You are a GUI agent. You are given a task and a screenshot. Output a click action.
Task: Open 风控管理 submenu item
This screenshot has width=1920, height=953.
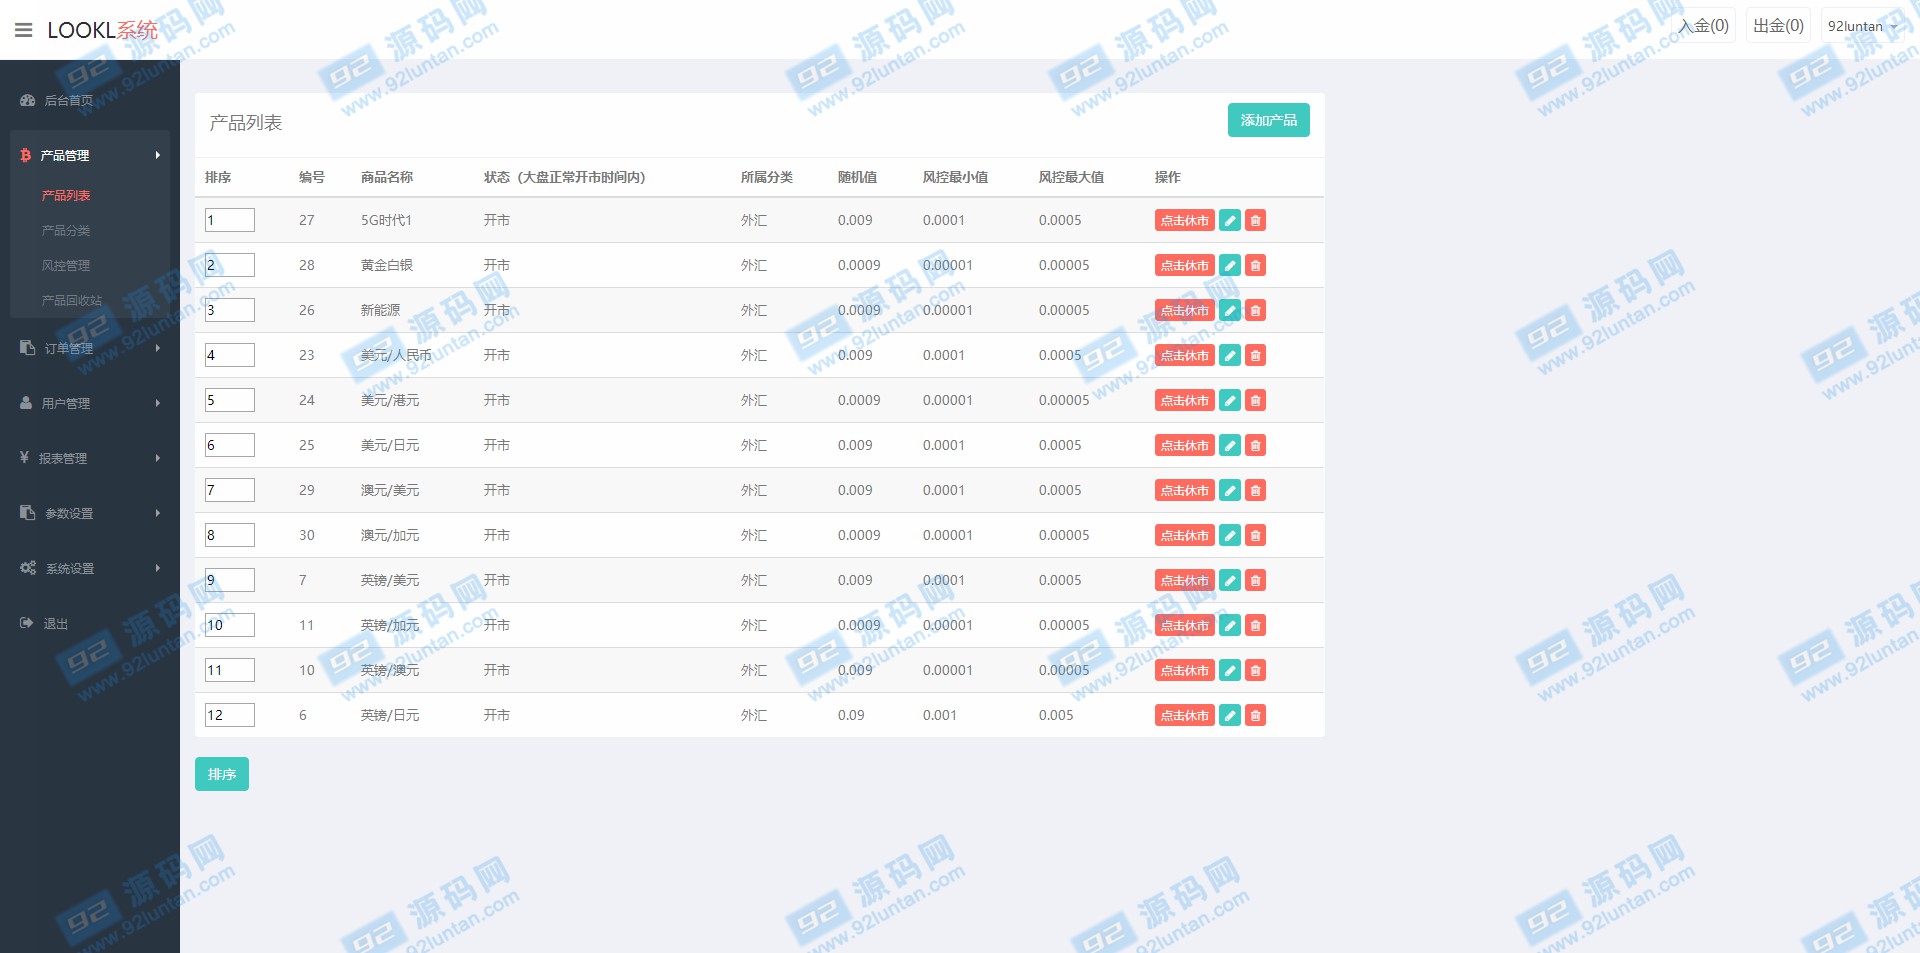pyautogui.click(x=66, y=265)
